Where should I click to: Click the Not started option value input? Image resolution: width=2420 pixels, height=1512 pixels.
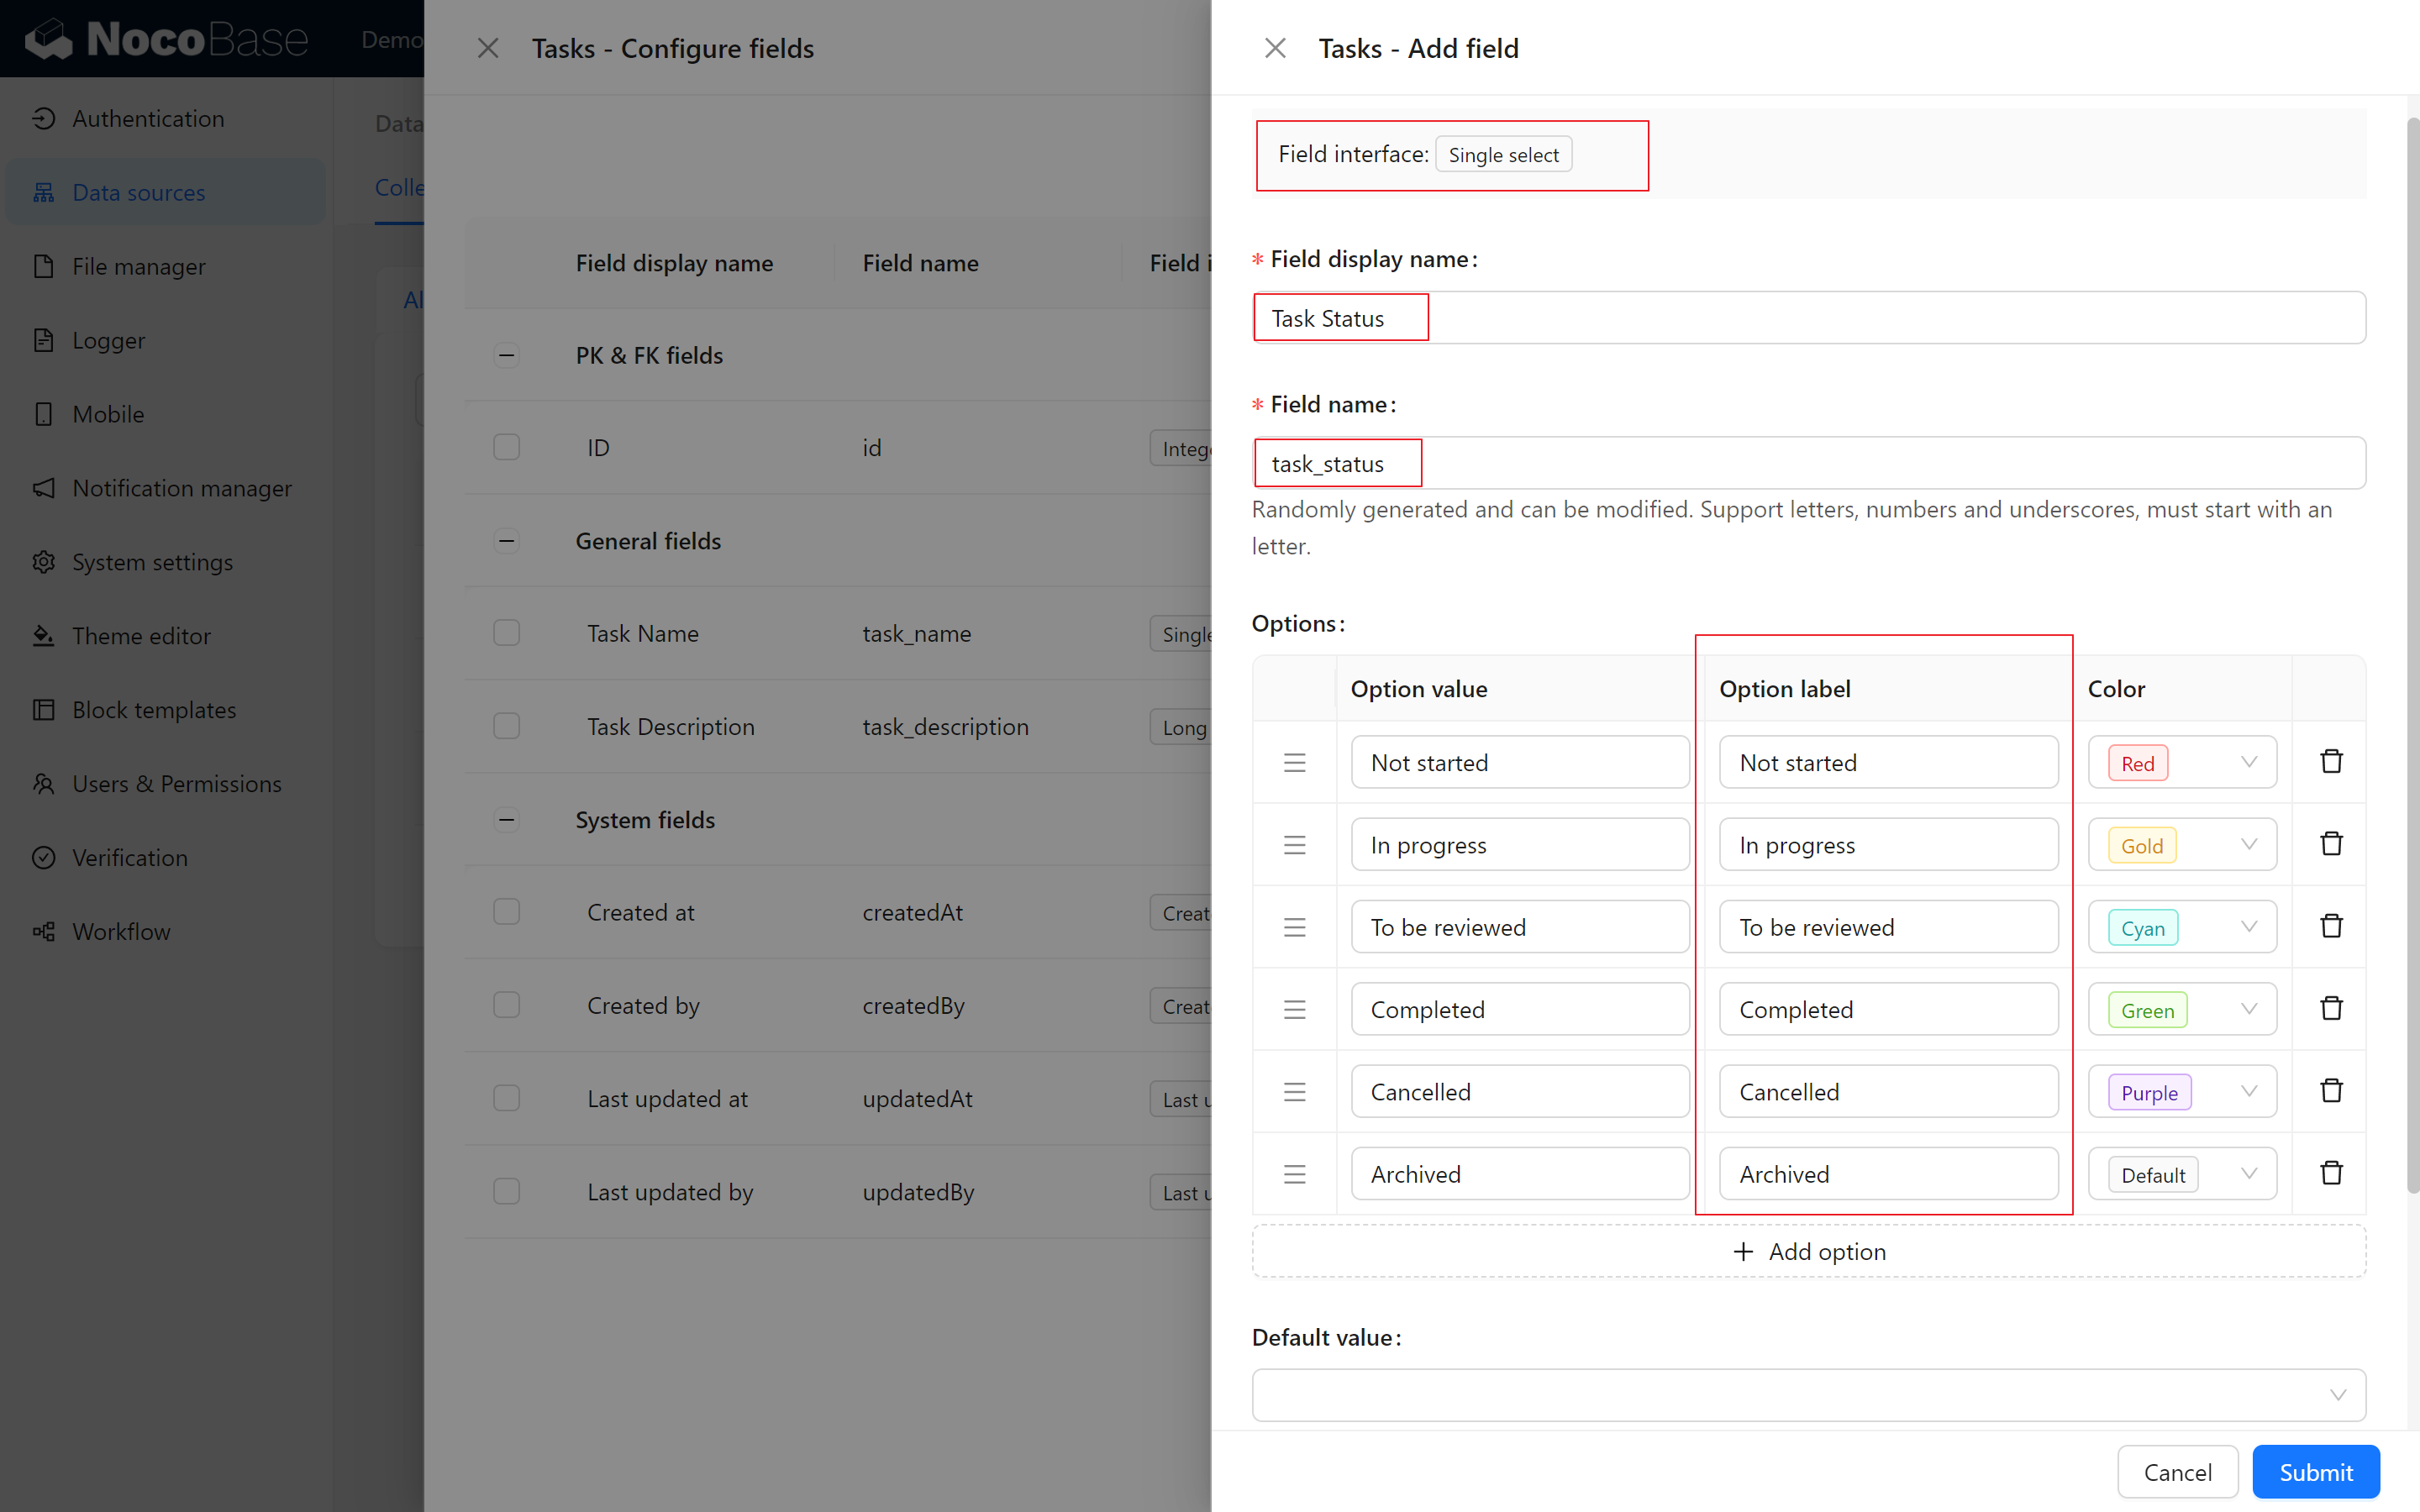[x=1520, y=763]
